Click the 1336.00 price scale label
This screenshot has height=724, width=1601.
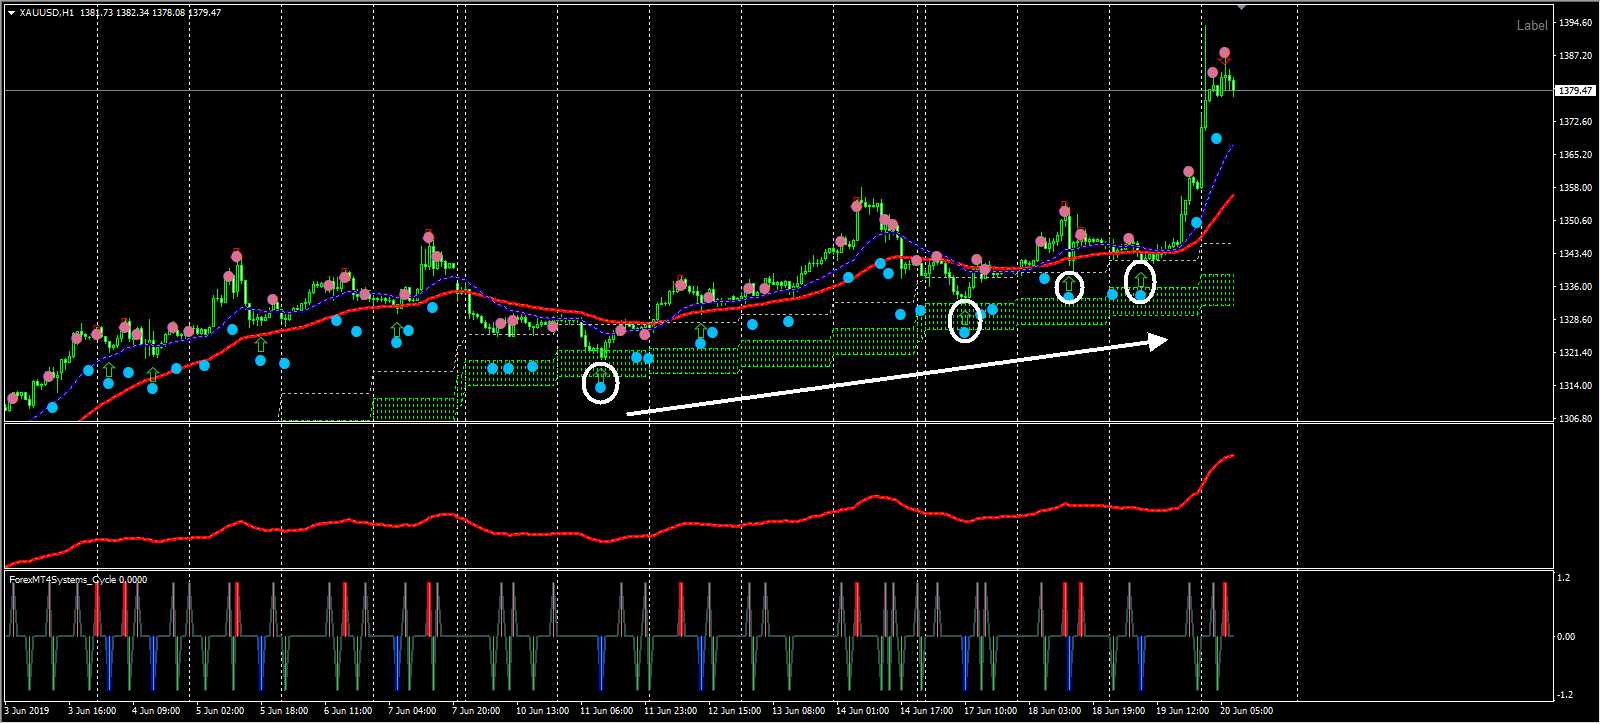click(1575, 287)
